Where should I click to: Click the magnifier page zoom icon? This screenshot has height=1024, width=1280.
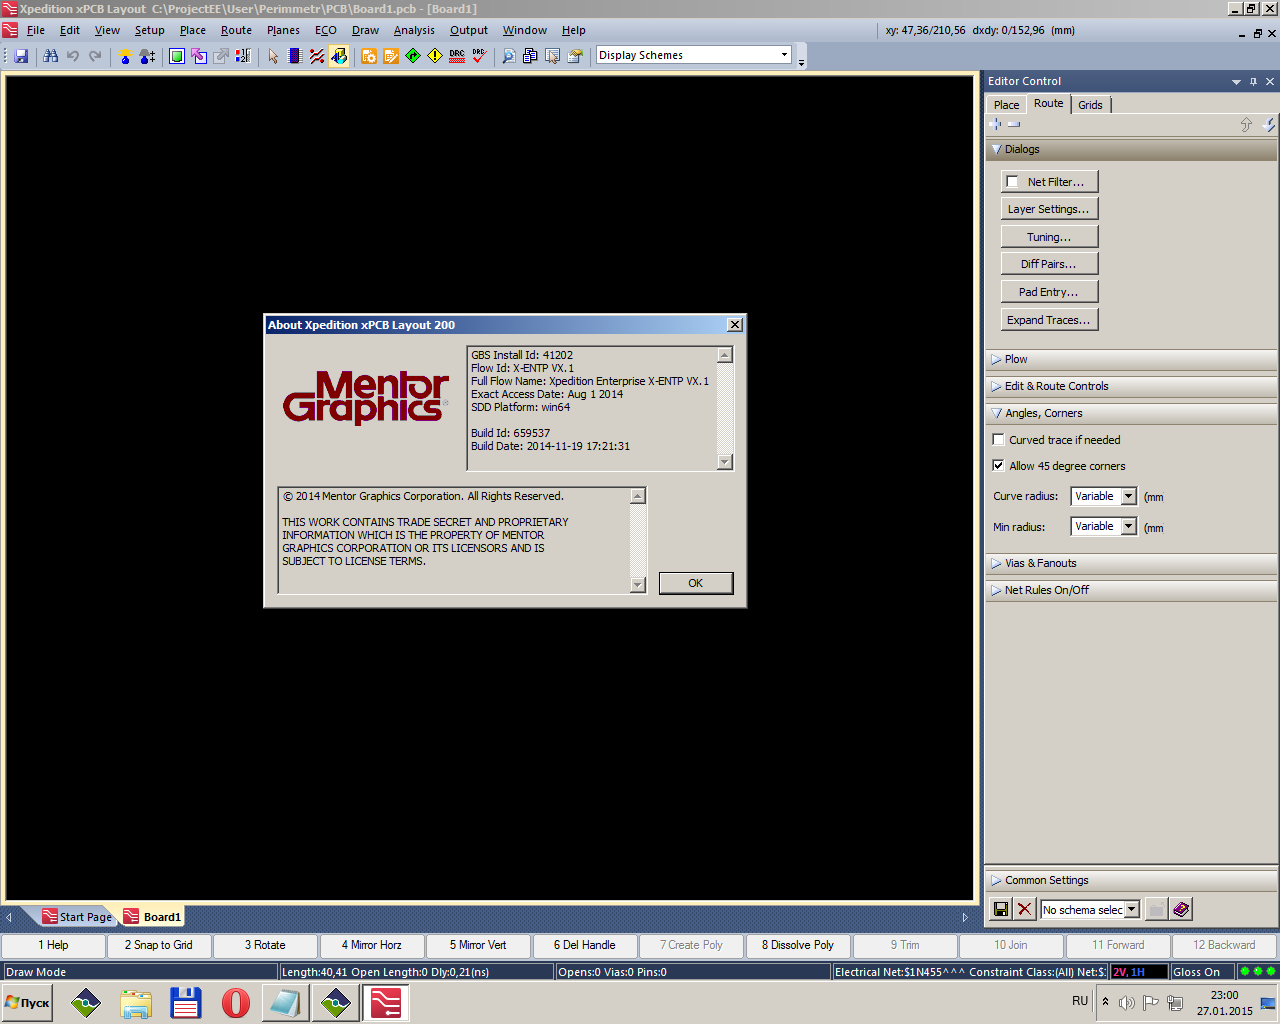tap(509, 56)
